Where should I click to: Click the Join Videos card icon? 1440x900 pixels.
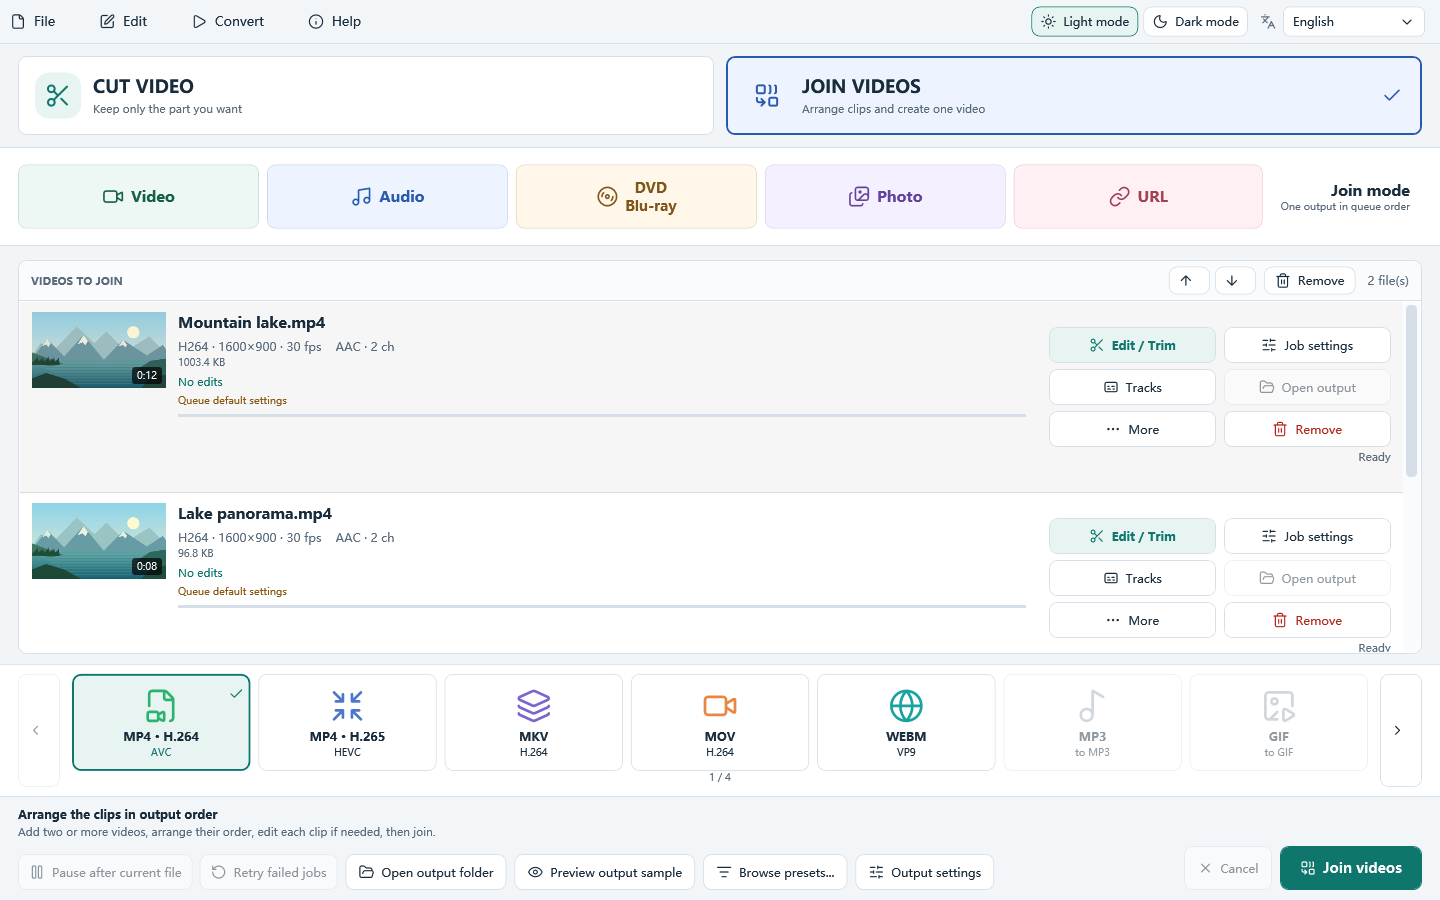click(767, 96)
